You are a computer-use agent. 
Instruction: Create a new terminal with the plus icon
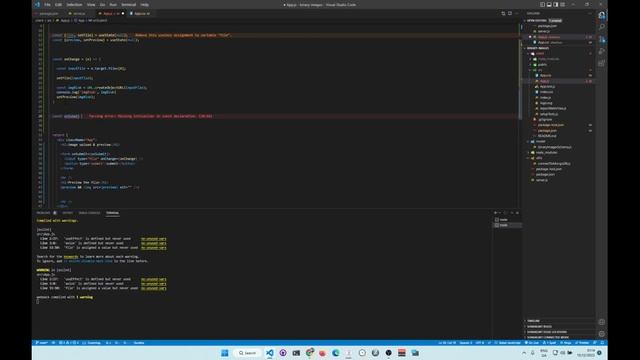click(x=496, y=213)
